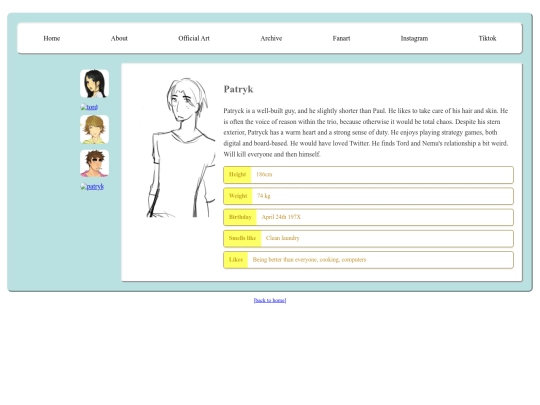Click the Patryck biography paragraph
Image resolution: width=540 pixels, height=405 pixels.
coord(366,133)
